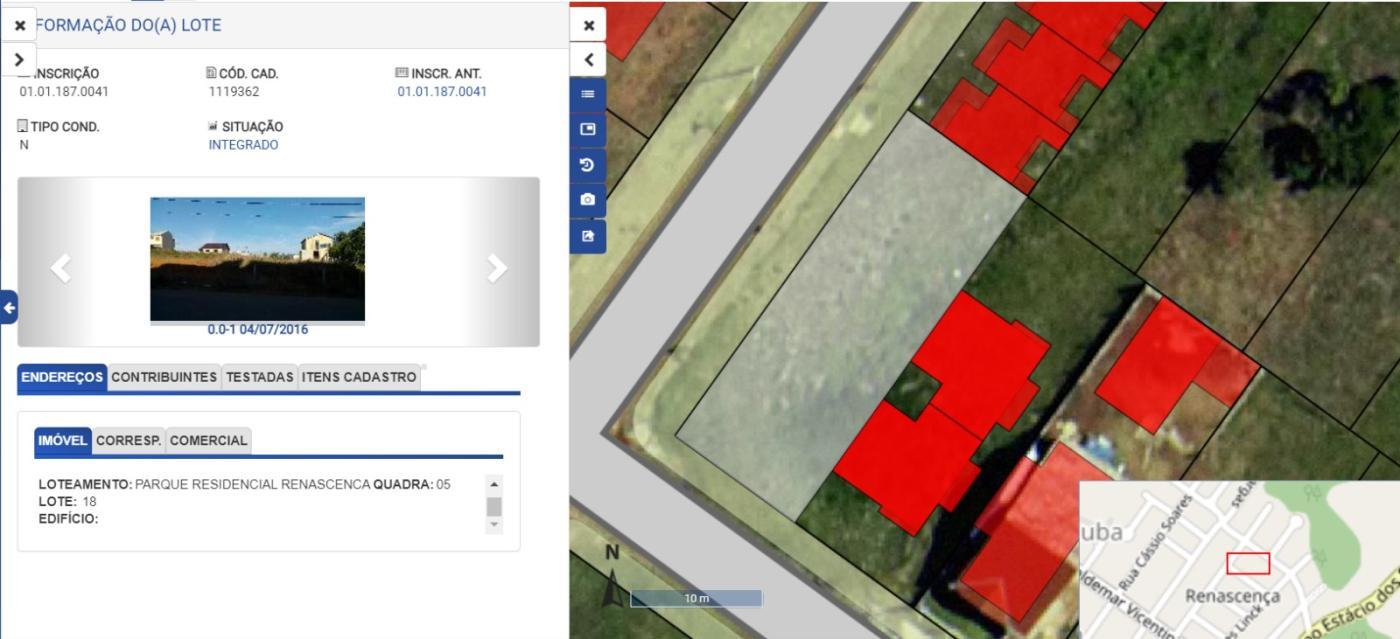Open the layers list panel icon
The image size is (1400, 639).
pyautogui.click(x=589, y=93)
